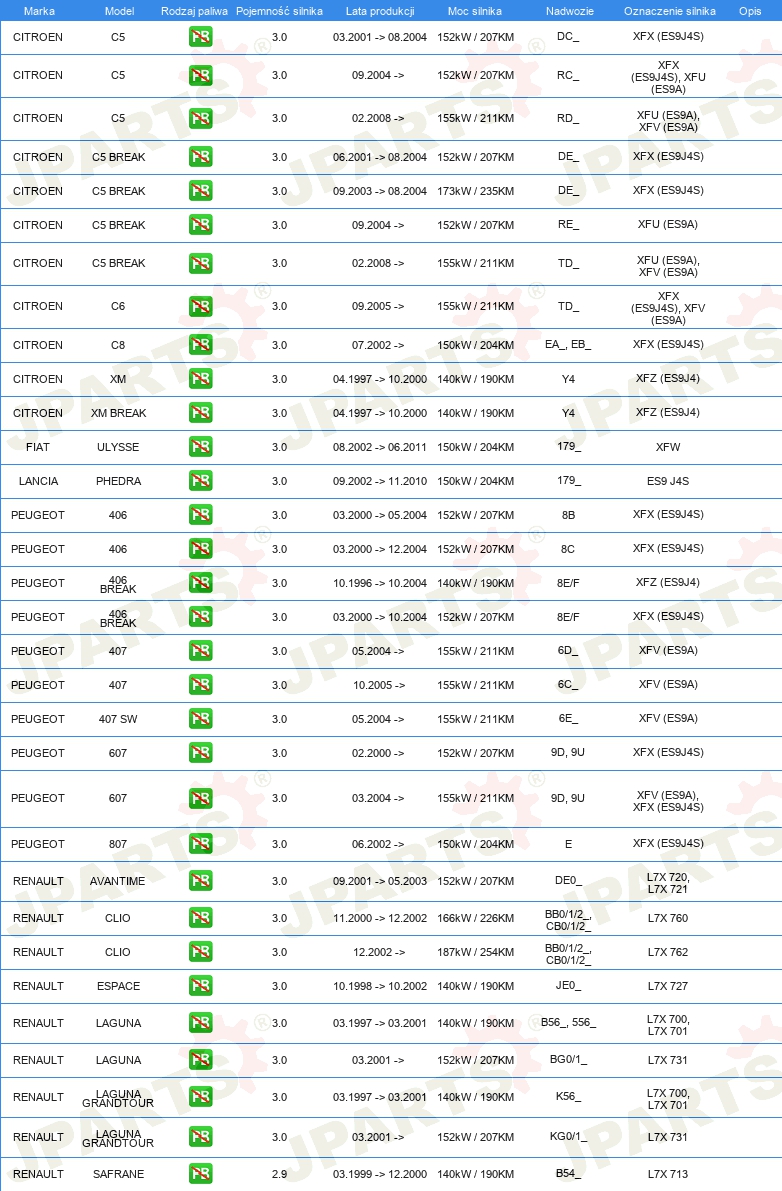Select the ES9 J4S engine code cell
Image resolution: width=782 pixels, height=1191 pixels.
(668, 481)
